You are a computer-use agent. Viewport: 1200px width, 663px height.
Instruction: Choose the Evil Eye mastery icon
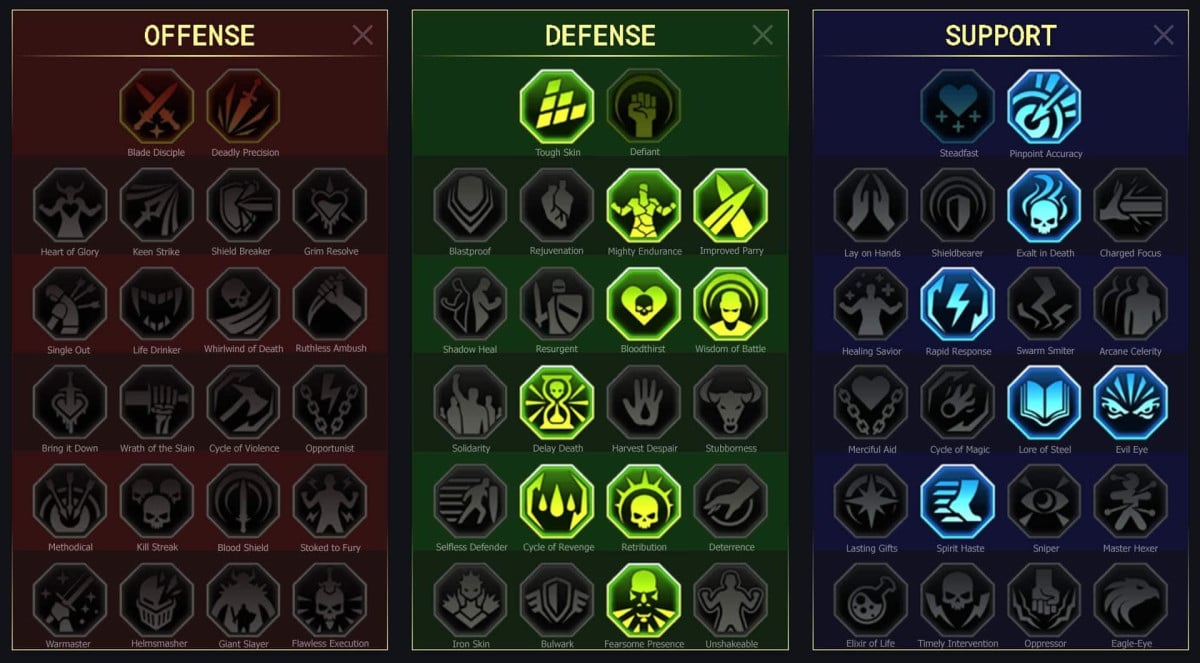click(1131, 403)
